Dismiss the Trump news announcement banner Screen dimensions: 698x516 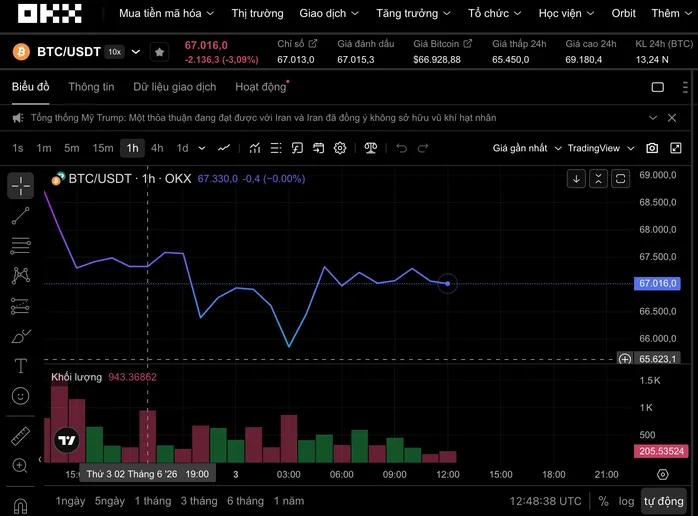pos(672,118)
